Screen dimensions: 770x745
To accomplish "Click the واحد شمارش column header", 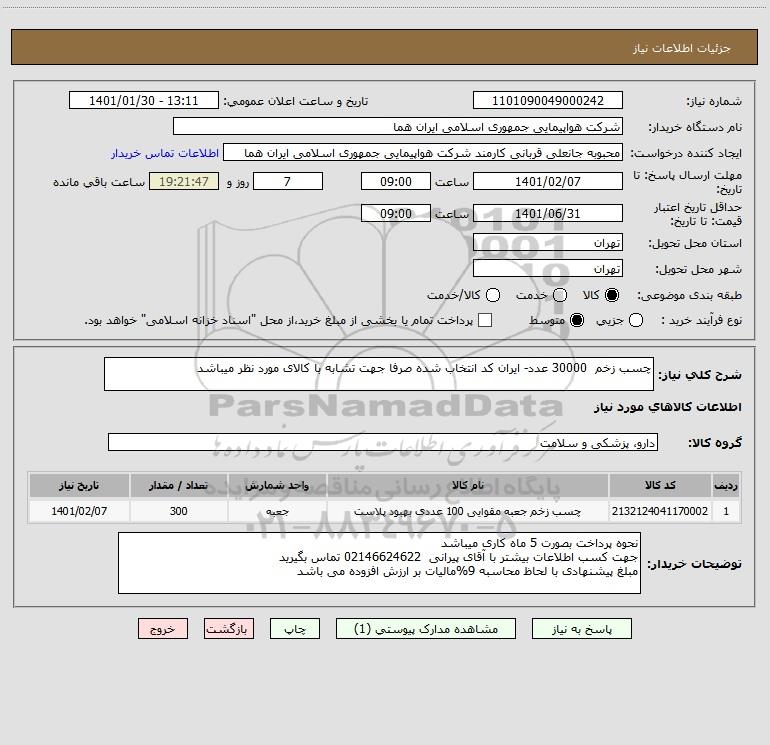I will [x=277, y=486].
